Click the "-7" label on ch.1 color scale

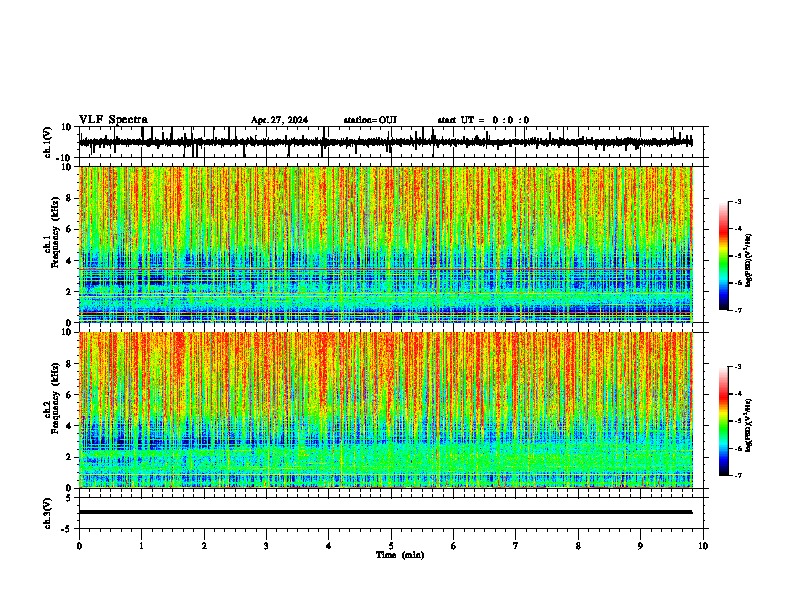click(x=738, y=310)
